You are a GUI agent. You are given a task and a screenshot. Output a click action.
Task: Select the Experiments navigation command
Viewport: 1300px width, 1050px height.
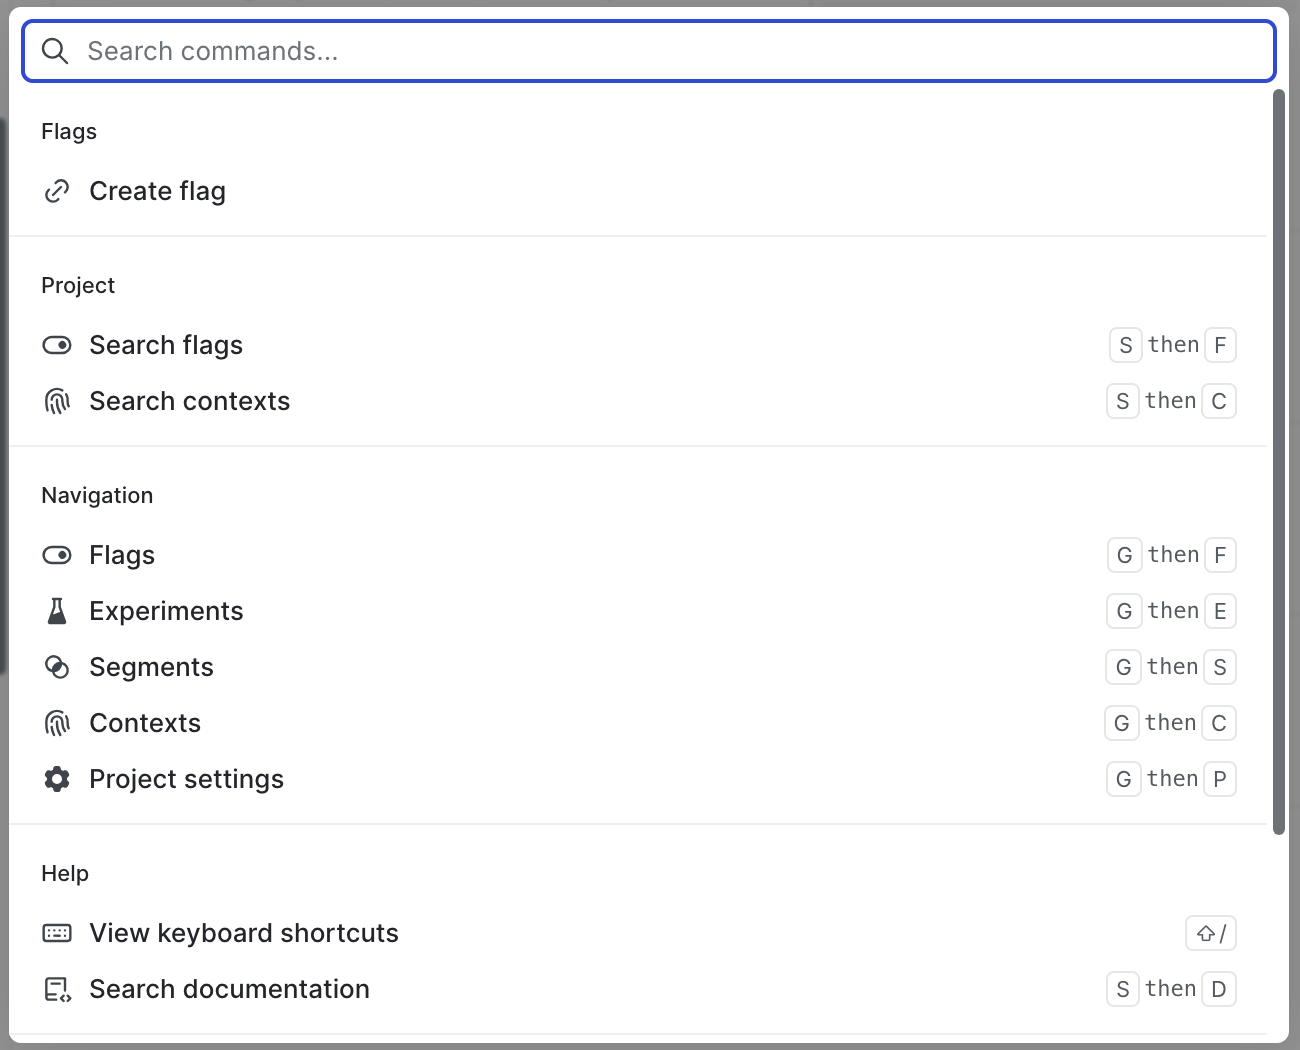coord(166,610)
